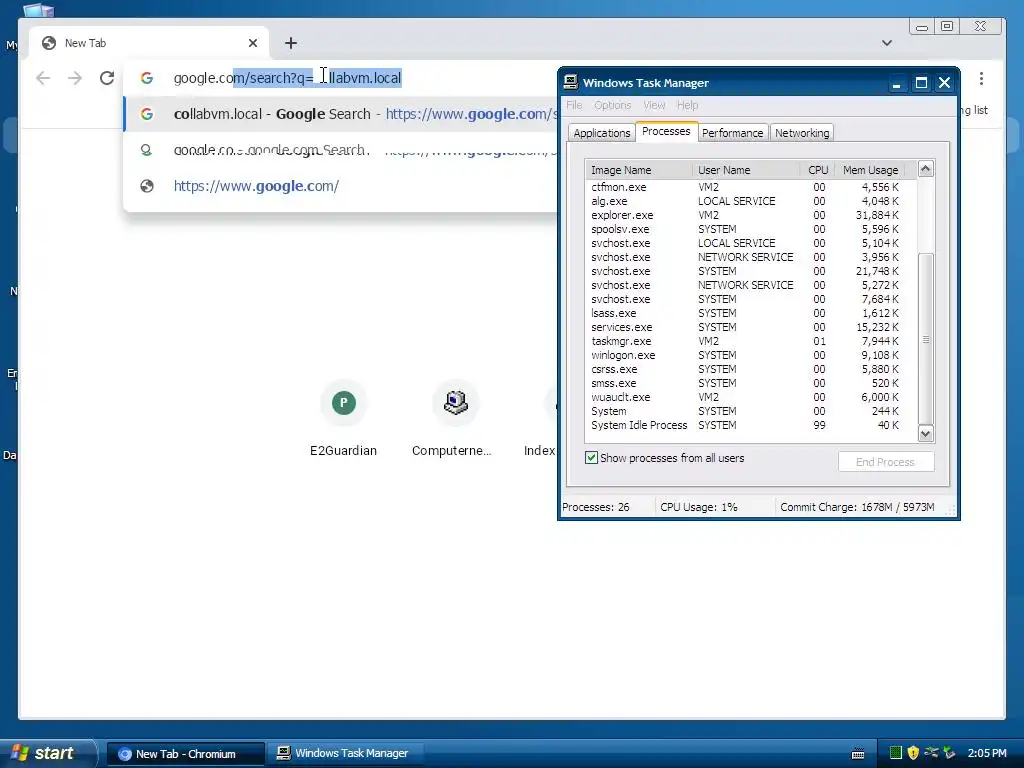Click the network connection tray icon
The width and height of the screenshot is (1024, 768).
931,753
